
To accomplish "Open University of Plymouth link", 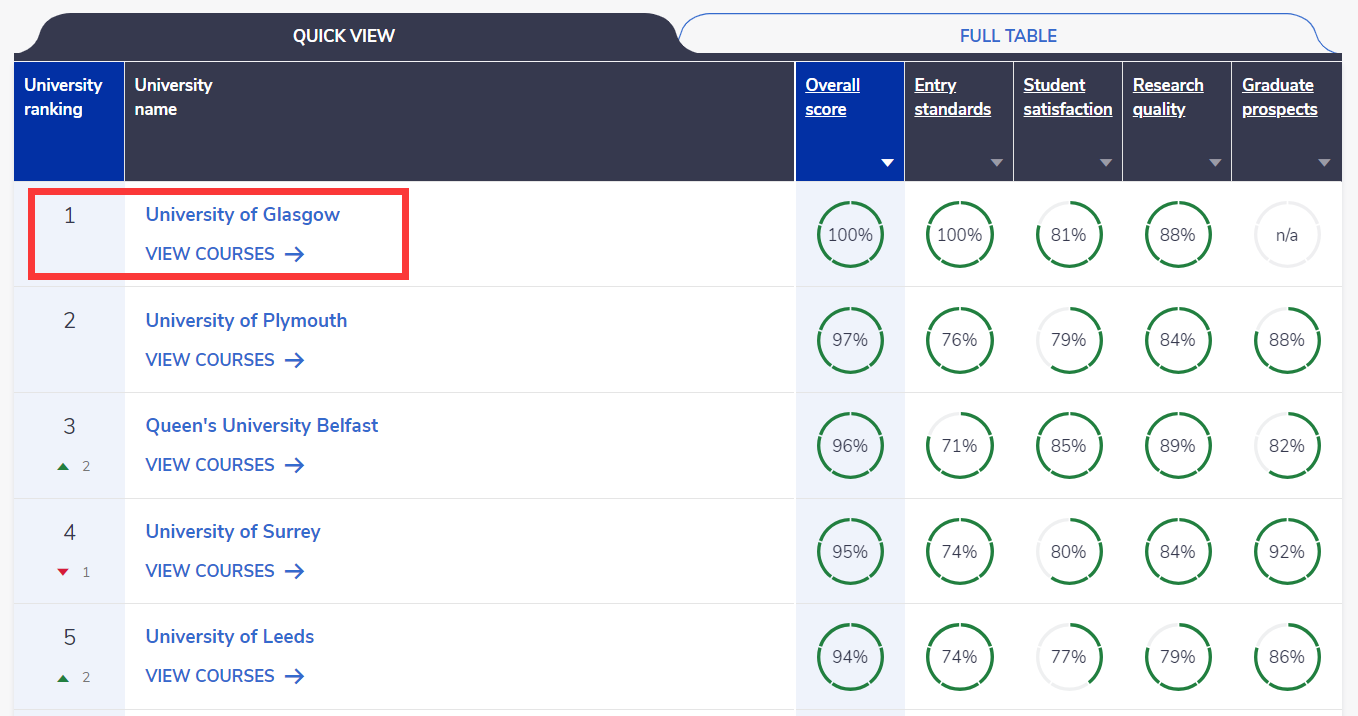I will 247,320.
